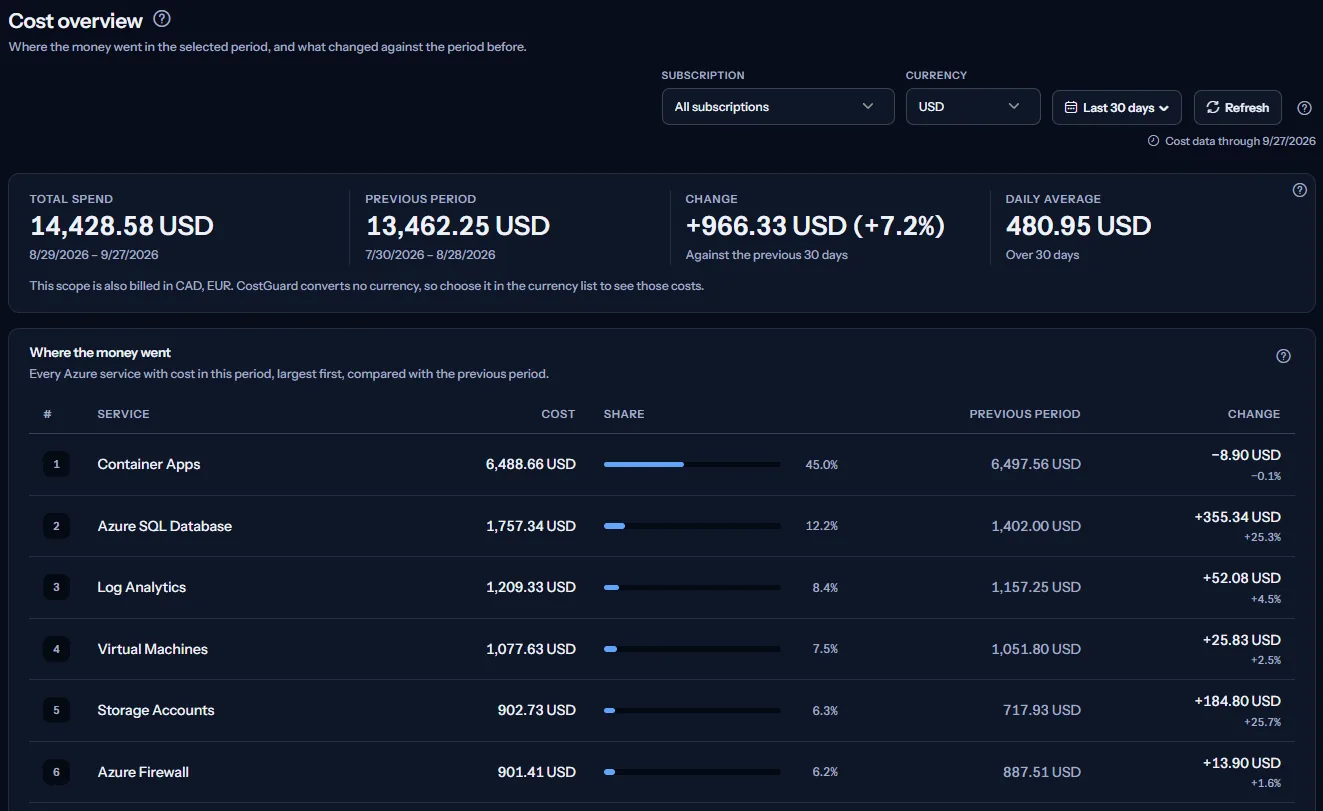
Task: Click the Cost data through 9/27/2026 text
Action: tap(1240, 141)
